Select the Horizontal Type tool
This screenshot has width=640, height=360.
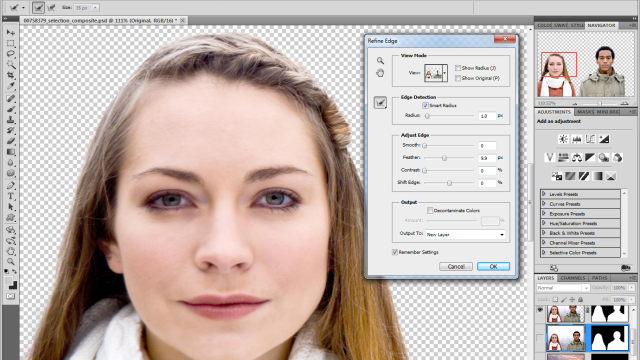tap(11, 196)
